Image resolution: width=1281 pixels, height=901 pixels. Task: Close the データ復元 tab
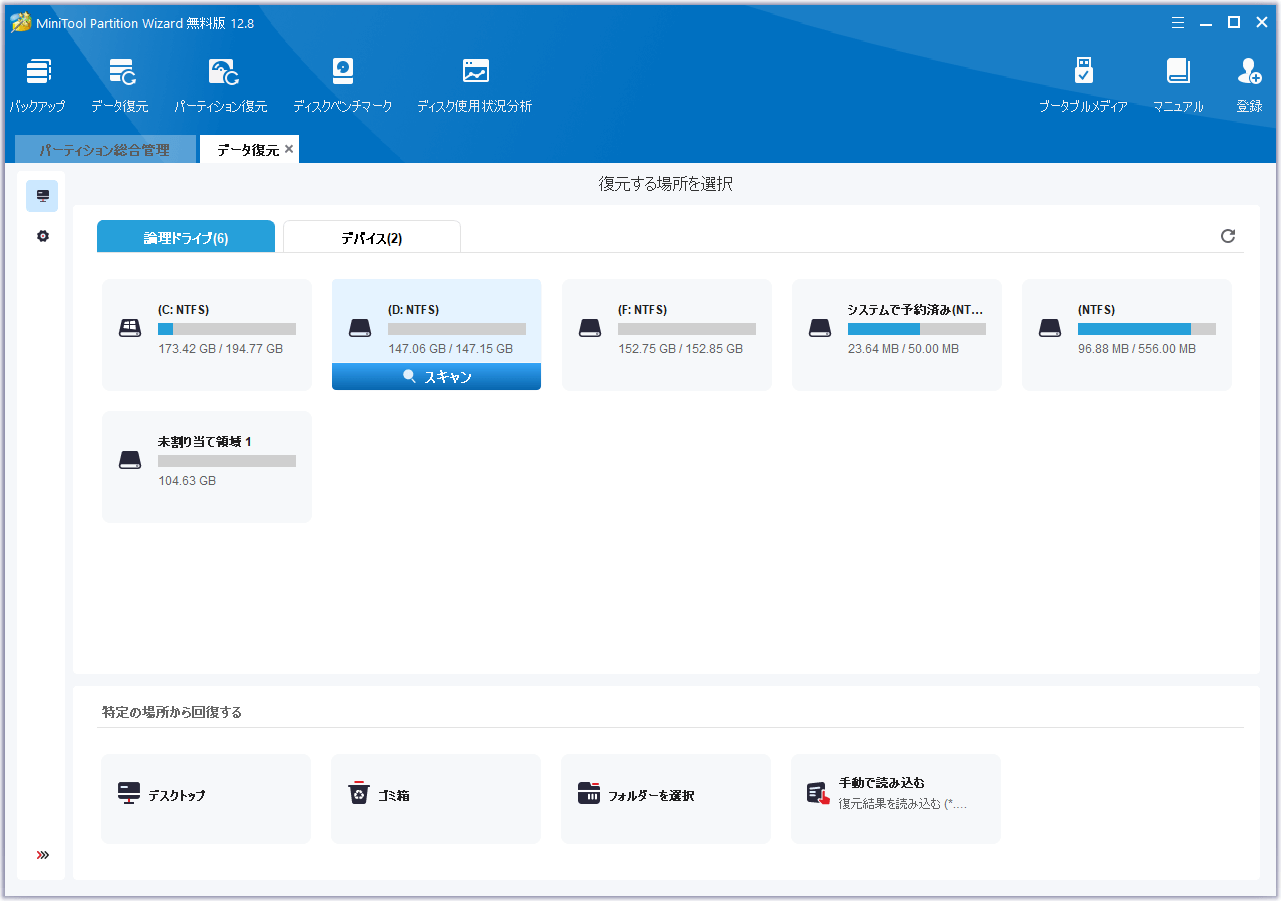[289, 149]
